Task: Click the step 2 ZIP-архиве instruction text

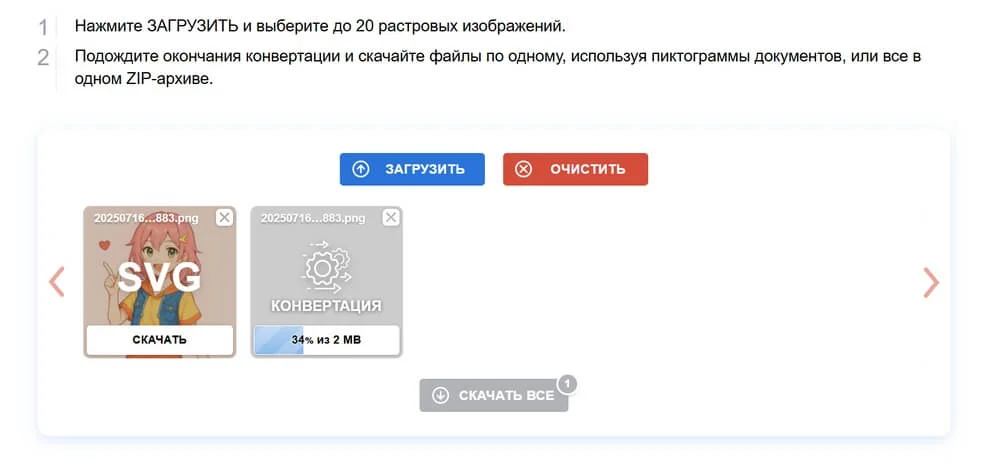Action: [x=143, y=81]
